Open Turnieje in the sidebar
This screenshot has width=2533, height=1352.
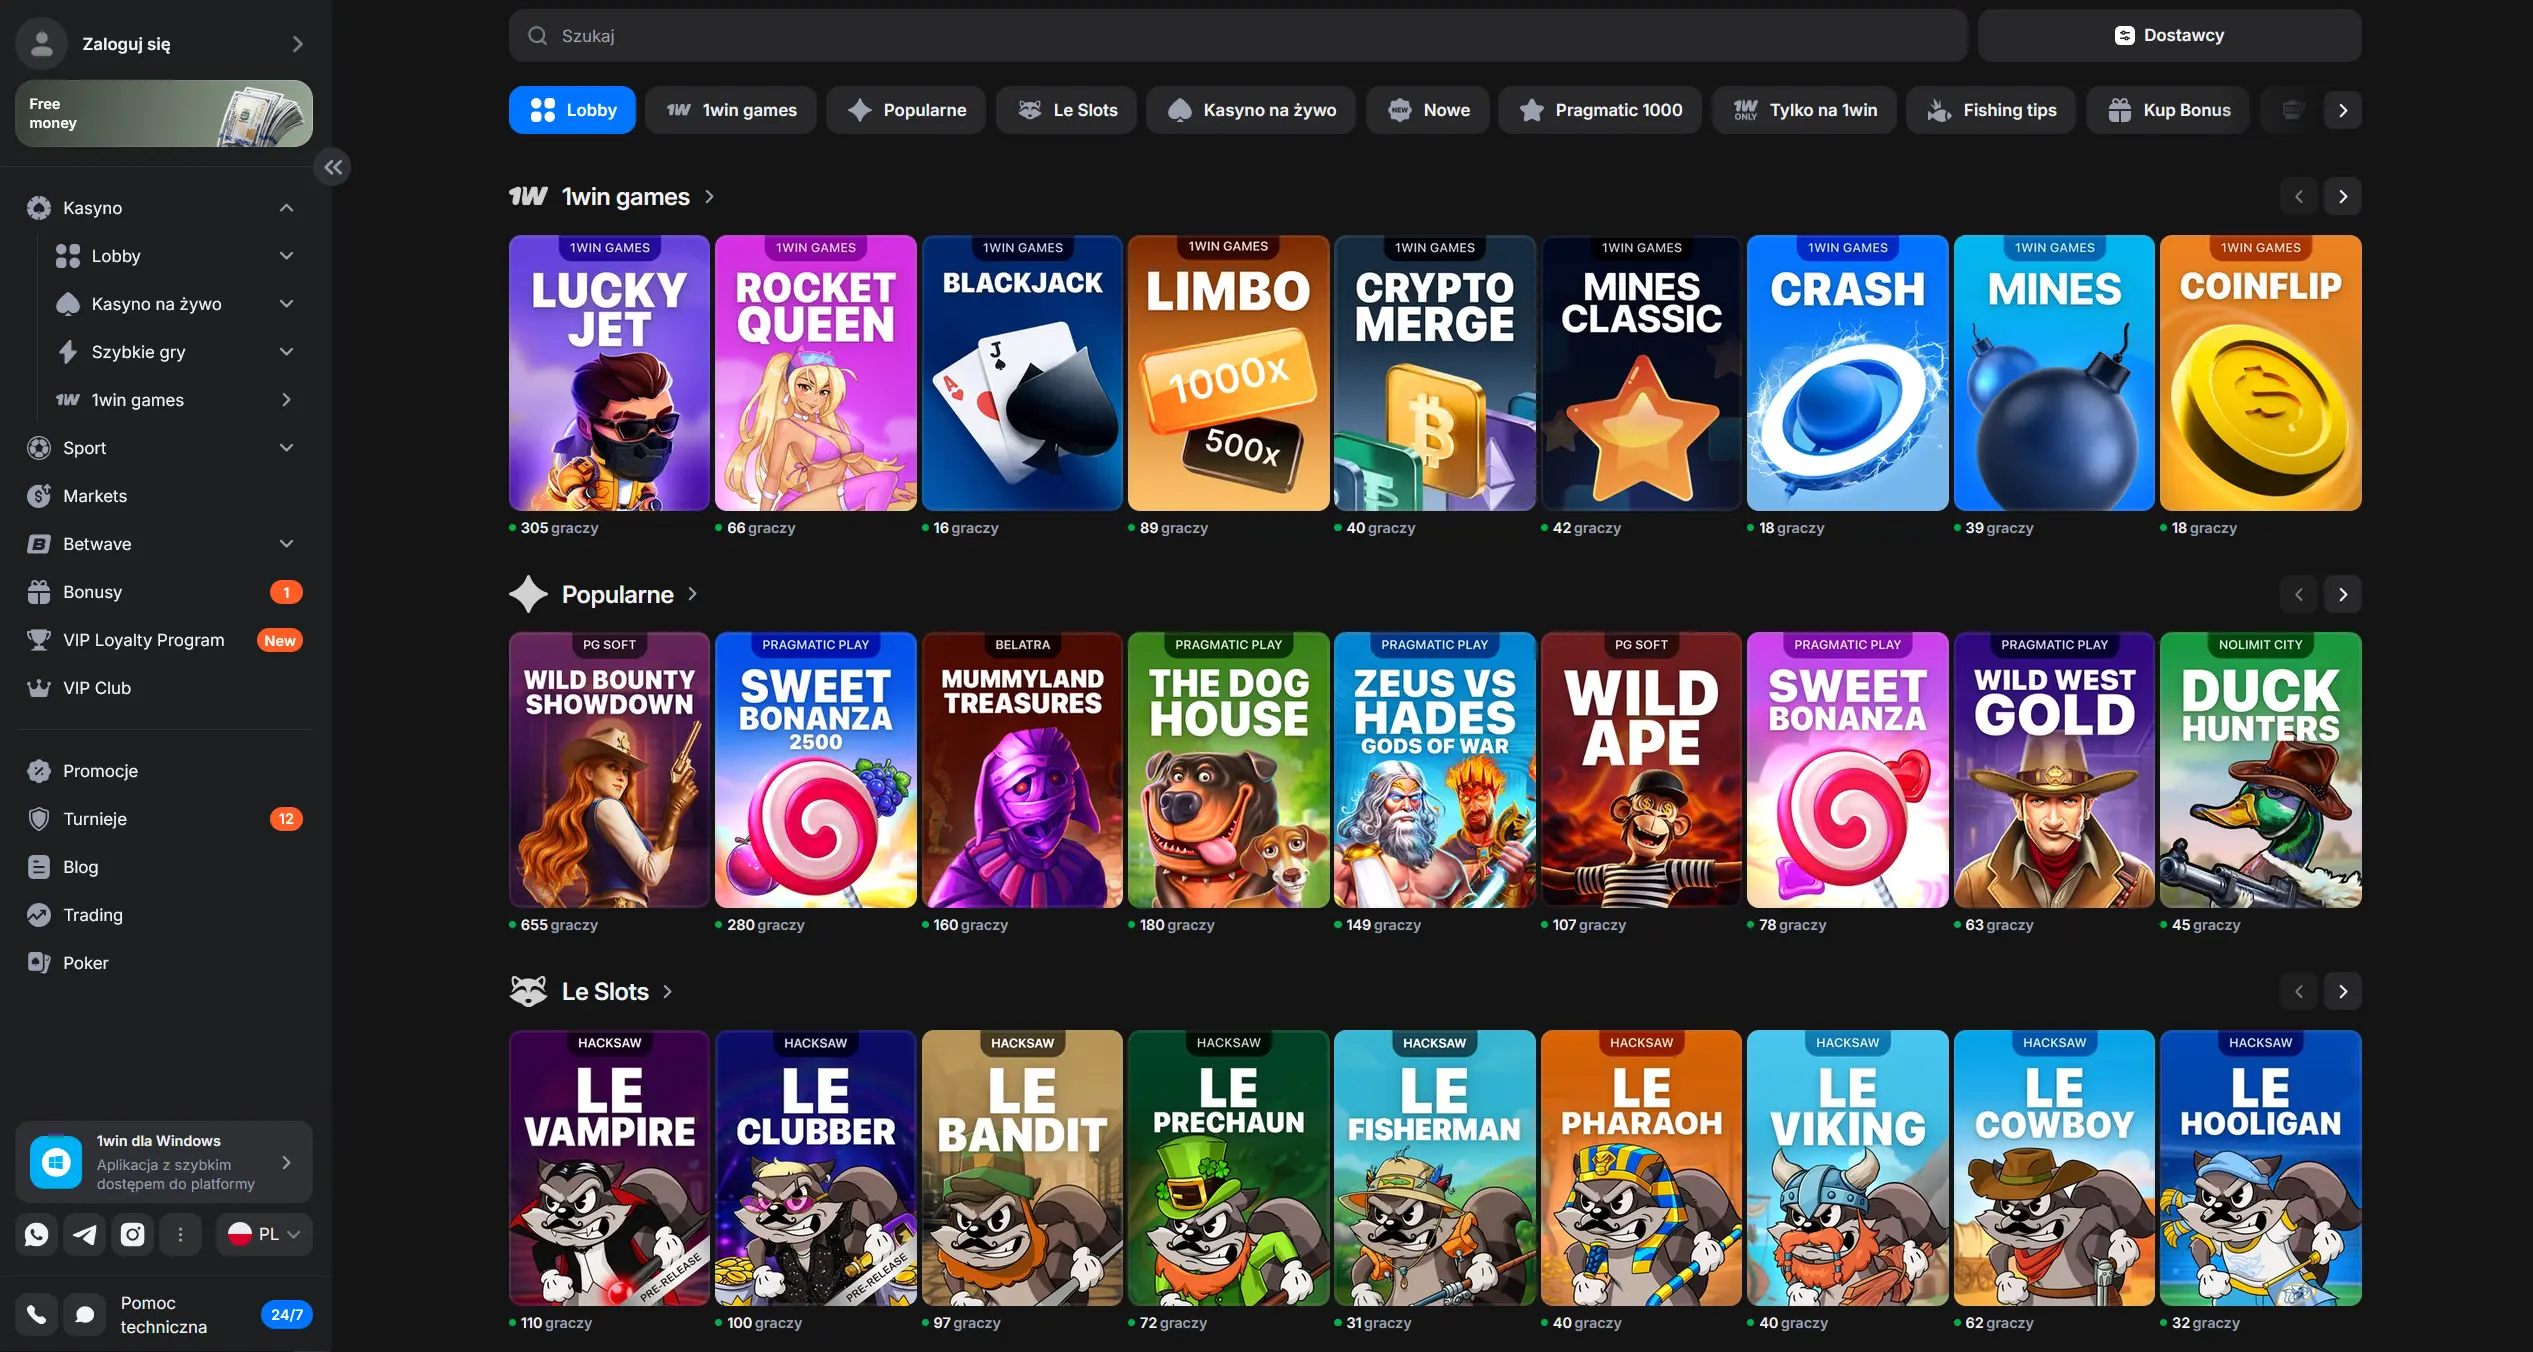coord(164,819)
